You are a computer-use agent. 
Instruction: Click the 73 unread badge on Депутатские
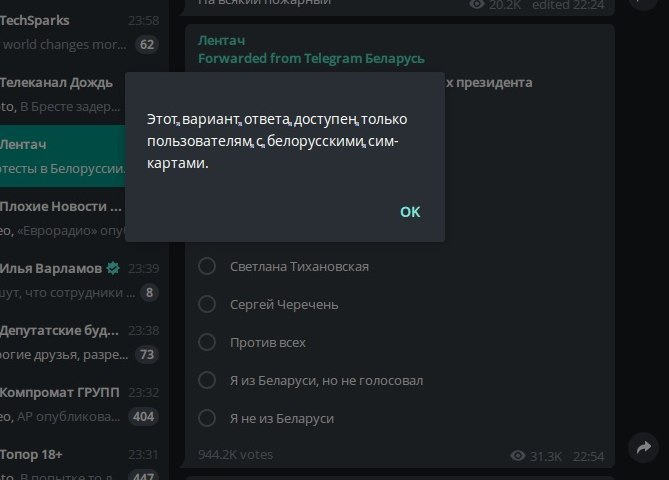147,354
